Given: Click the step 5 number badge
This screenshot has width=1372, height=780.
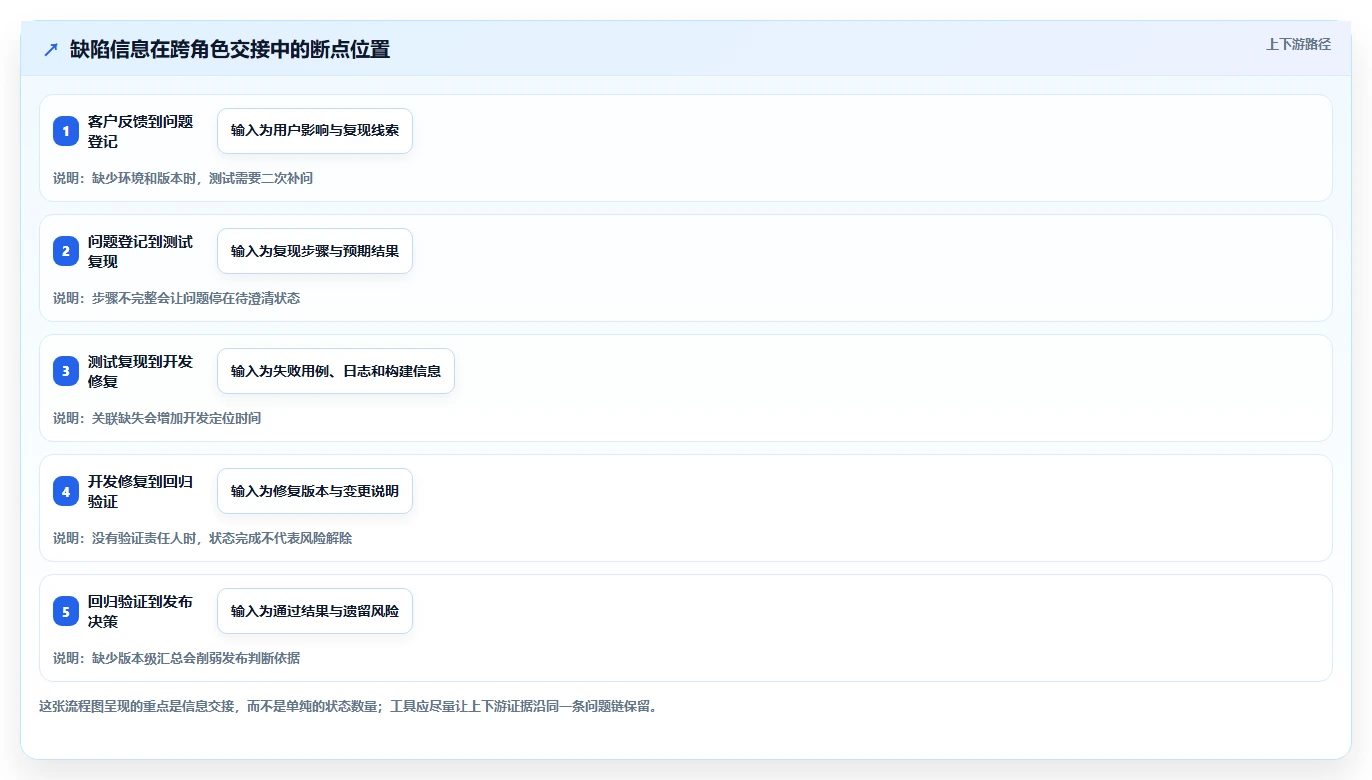Looking at the screenshot, I should (66, 611).
